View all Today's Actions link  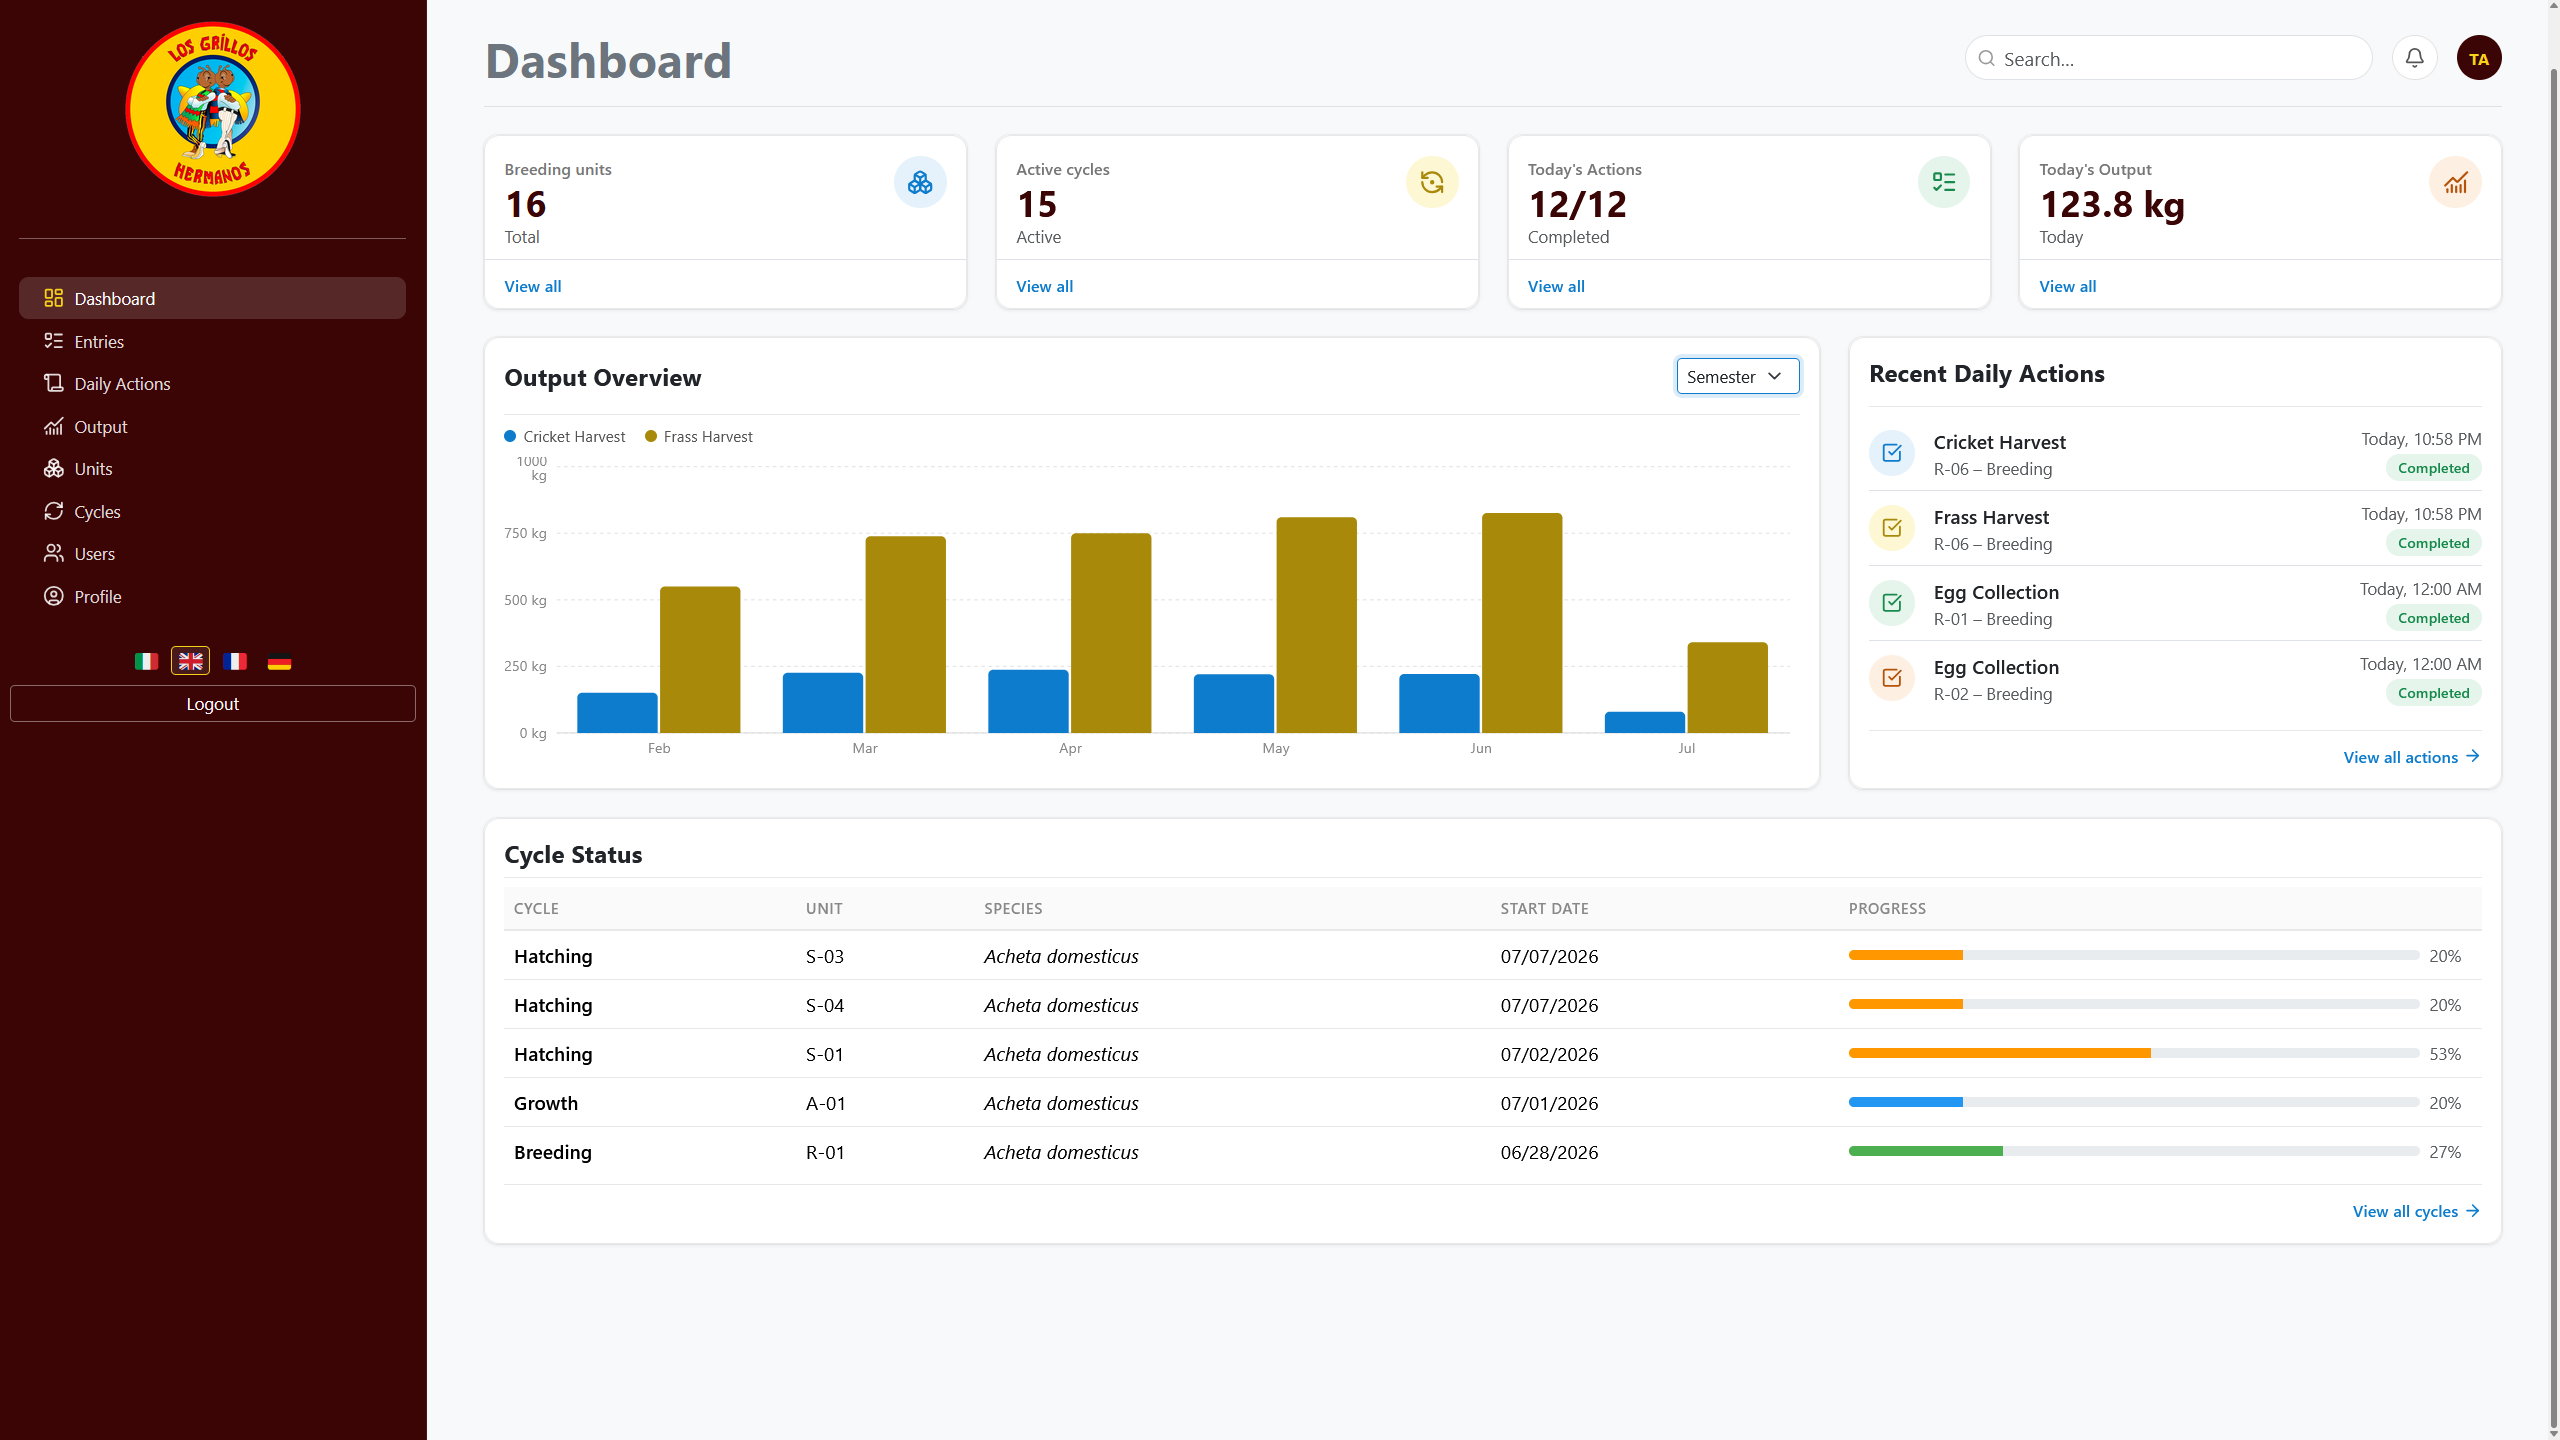[1556, 286]
